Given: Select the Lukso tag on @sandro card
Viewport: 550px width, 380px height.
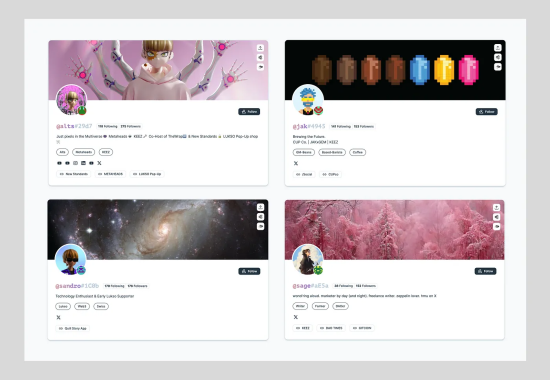Looking at the screenshot, I should click(63, 306).
